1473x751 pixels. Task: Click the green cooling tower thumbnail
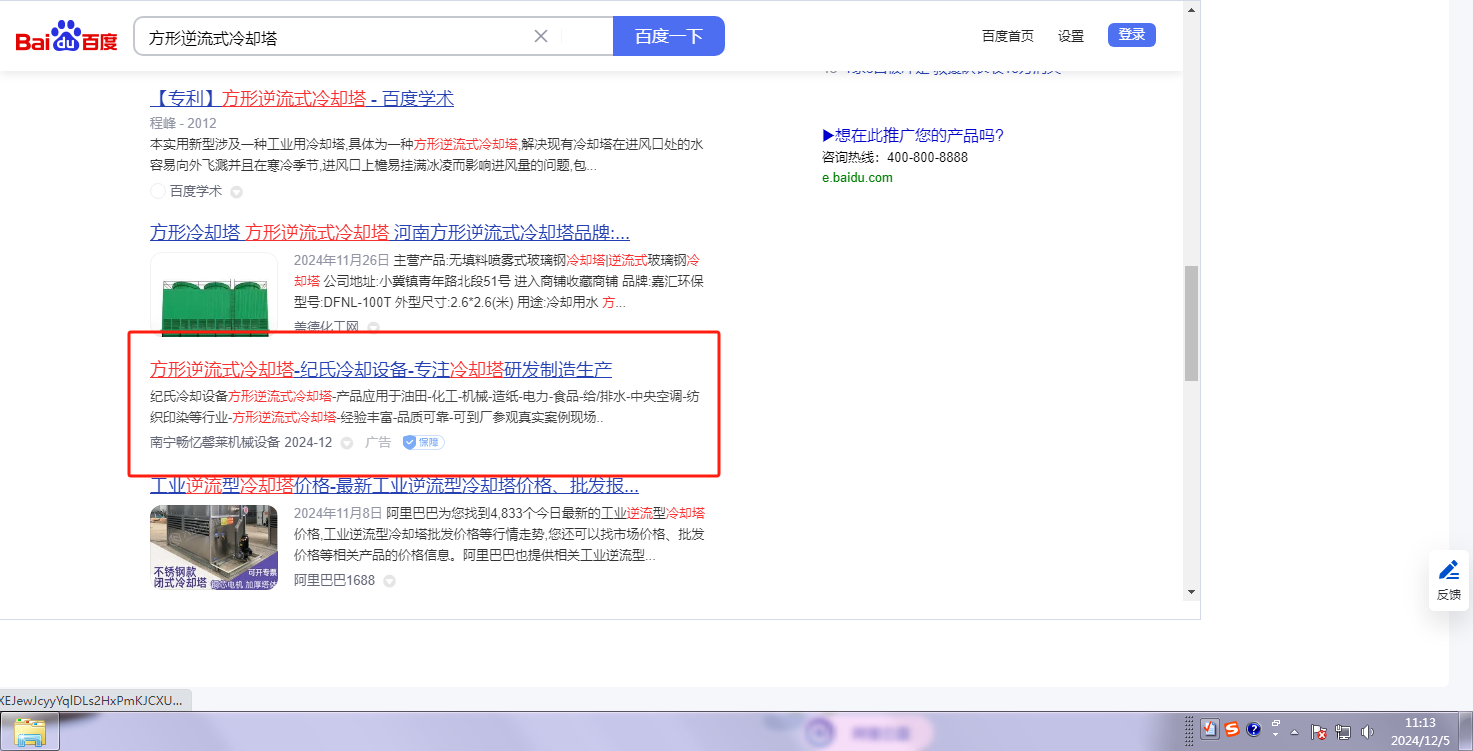(214, 295)
